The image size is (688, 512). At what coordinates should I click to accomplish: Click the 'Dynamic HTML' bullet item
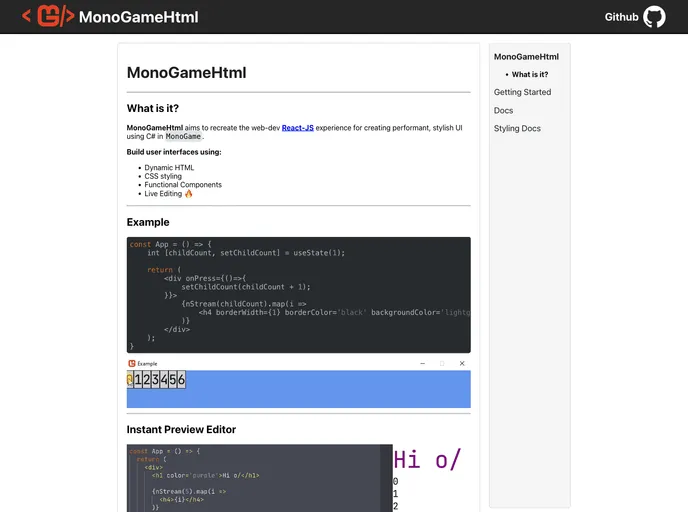pos(169,168)
